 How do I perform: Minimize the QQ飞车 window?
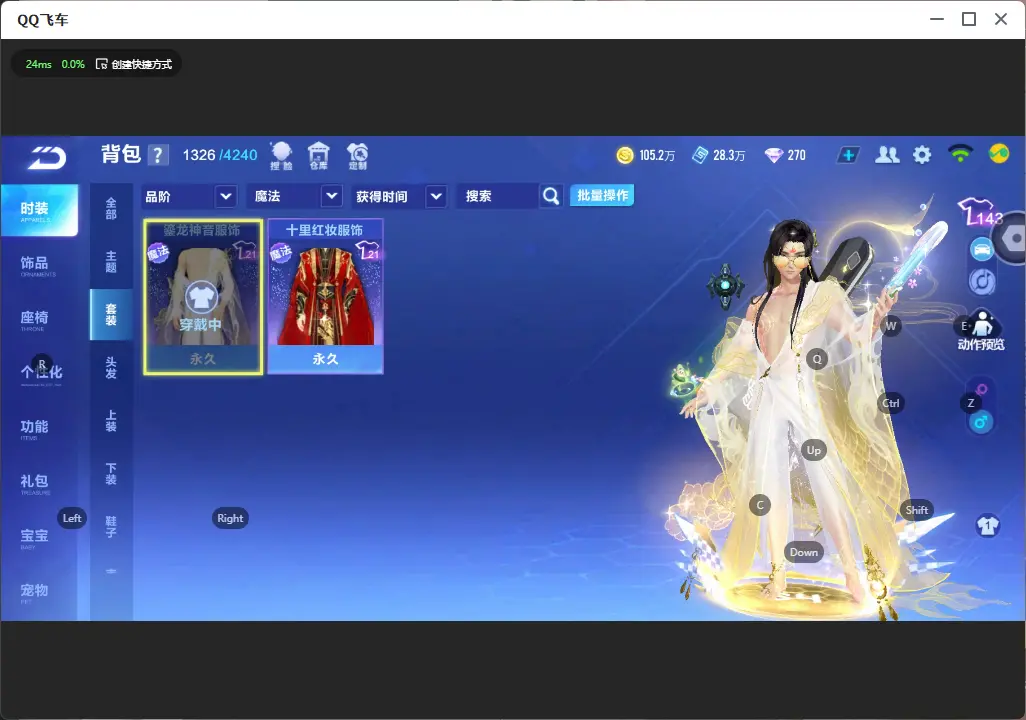(937, 19)
